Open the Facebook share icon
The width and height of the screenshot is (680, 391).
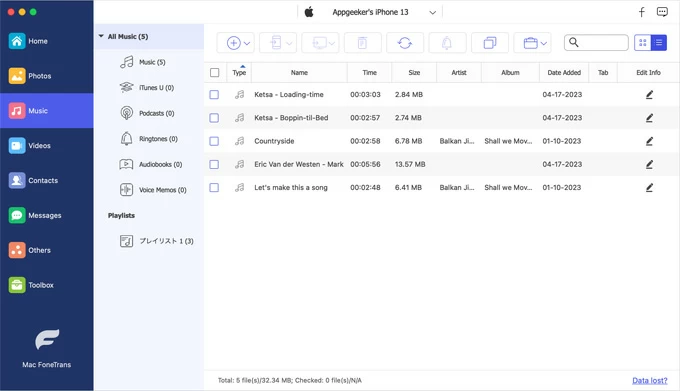pos(641,12)
